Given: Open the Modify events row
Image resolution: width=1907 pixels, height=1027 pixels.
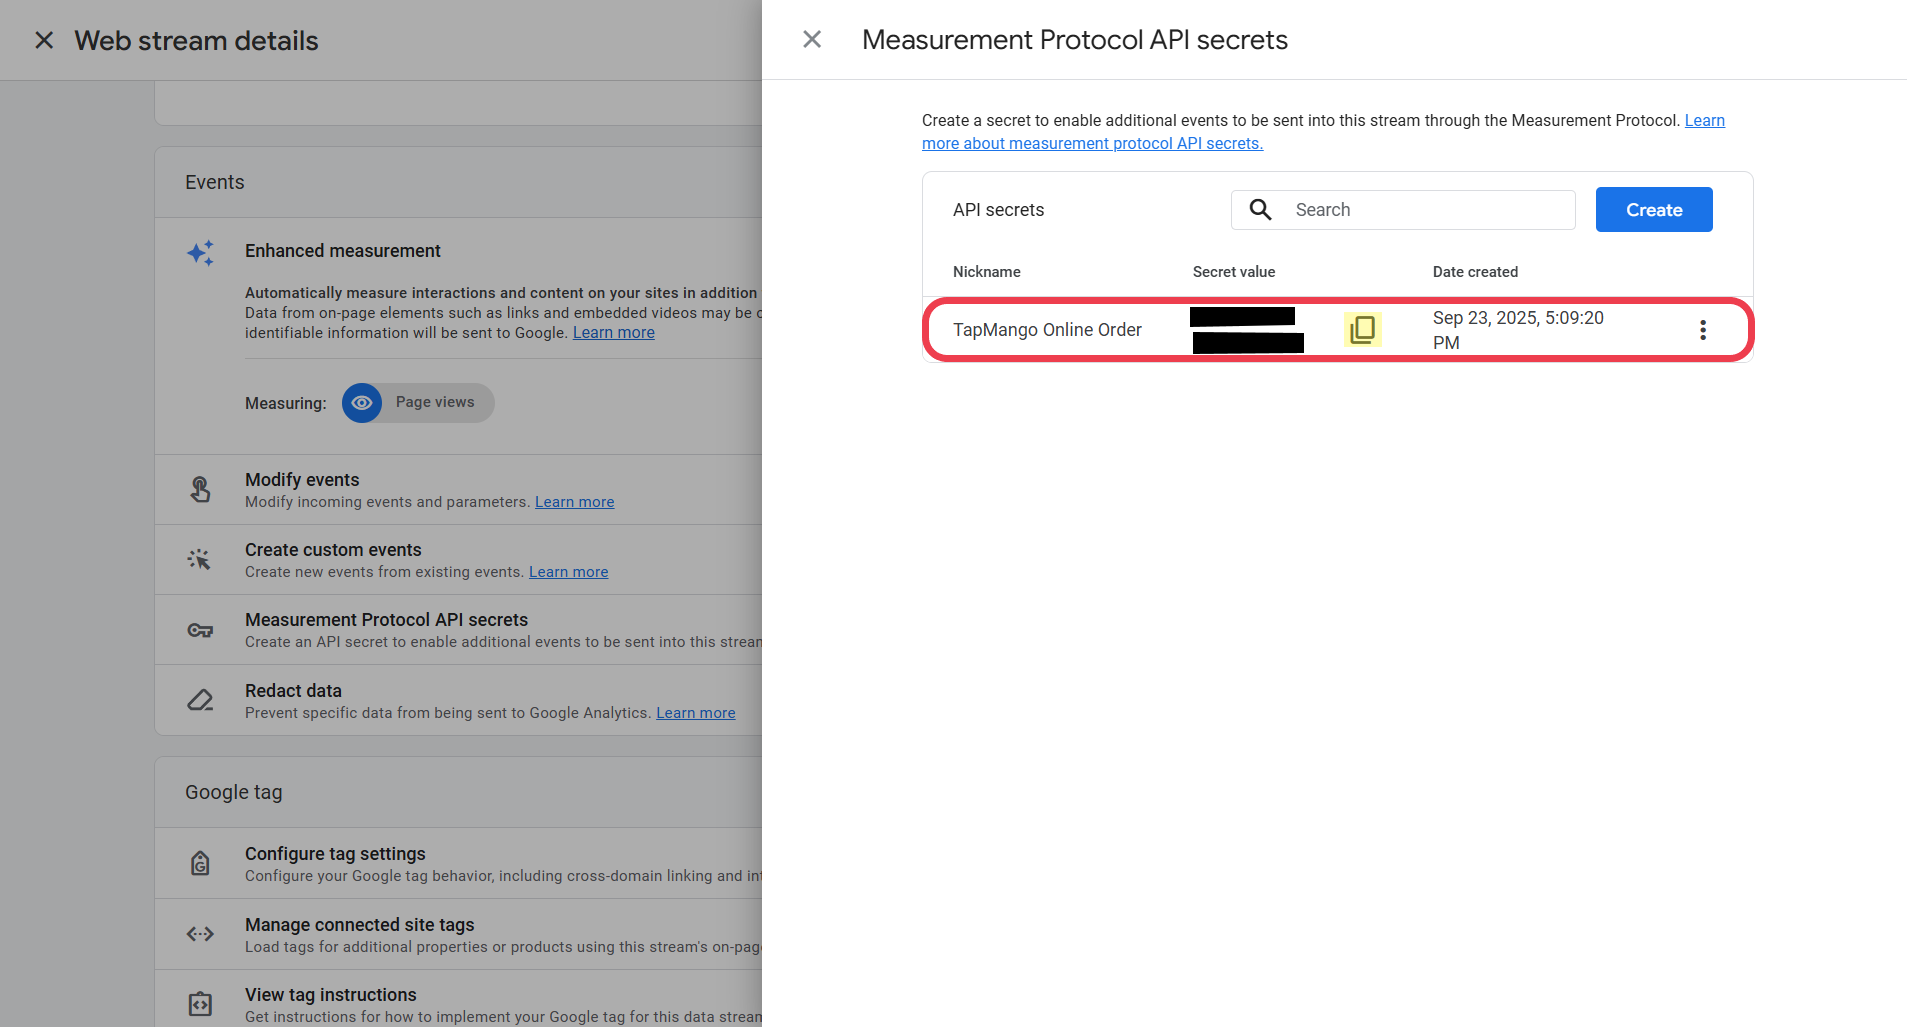Looking at the screenshot, I should [x=459, y=490].
